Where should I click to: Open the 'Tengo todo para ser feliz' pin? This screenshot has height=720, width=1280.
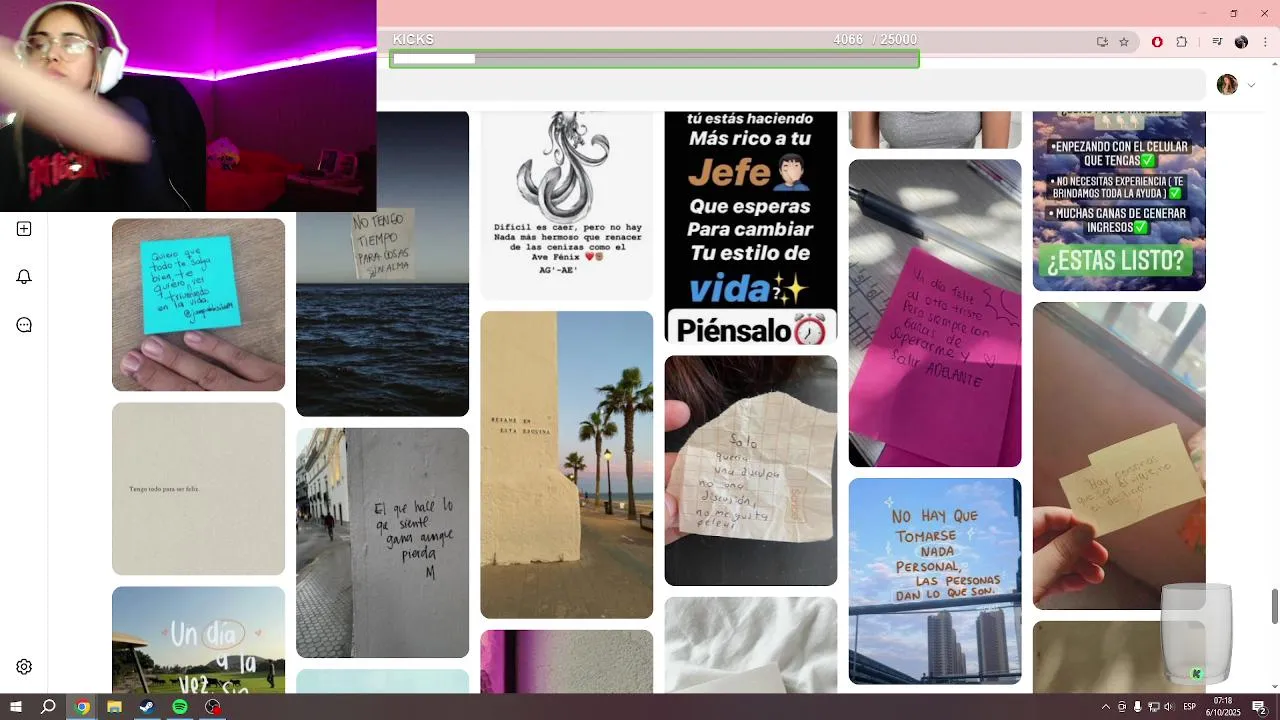click(198, 489)
